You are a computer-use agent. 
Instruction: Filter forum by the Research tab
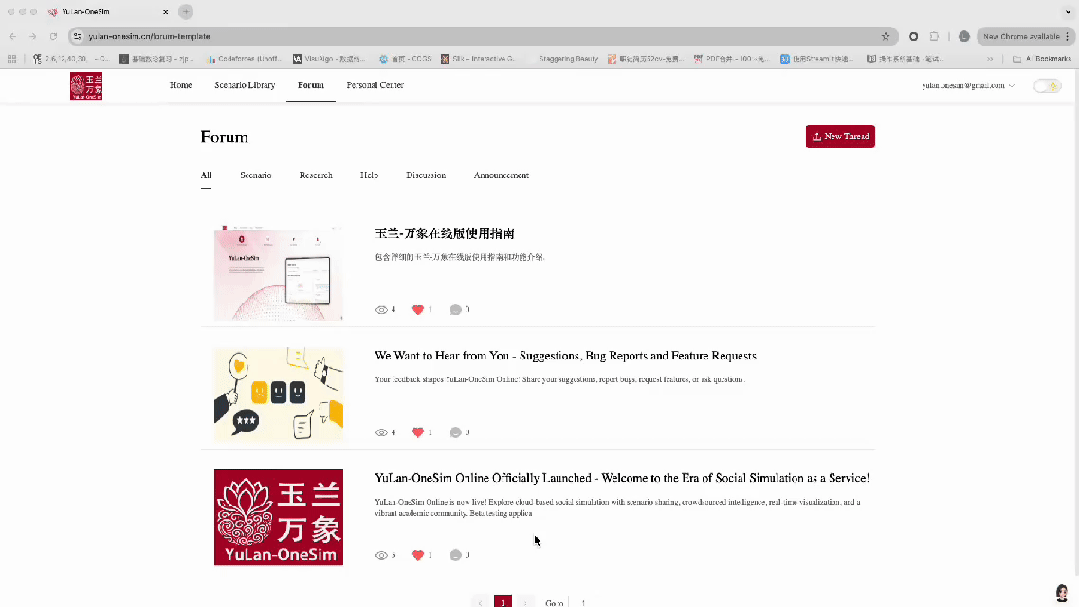[316, 175]
